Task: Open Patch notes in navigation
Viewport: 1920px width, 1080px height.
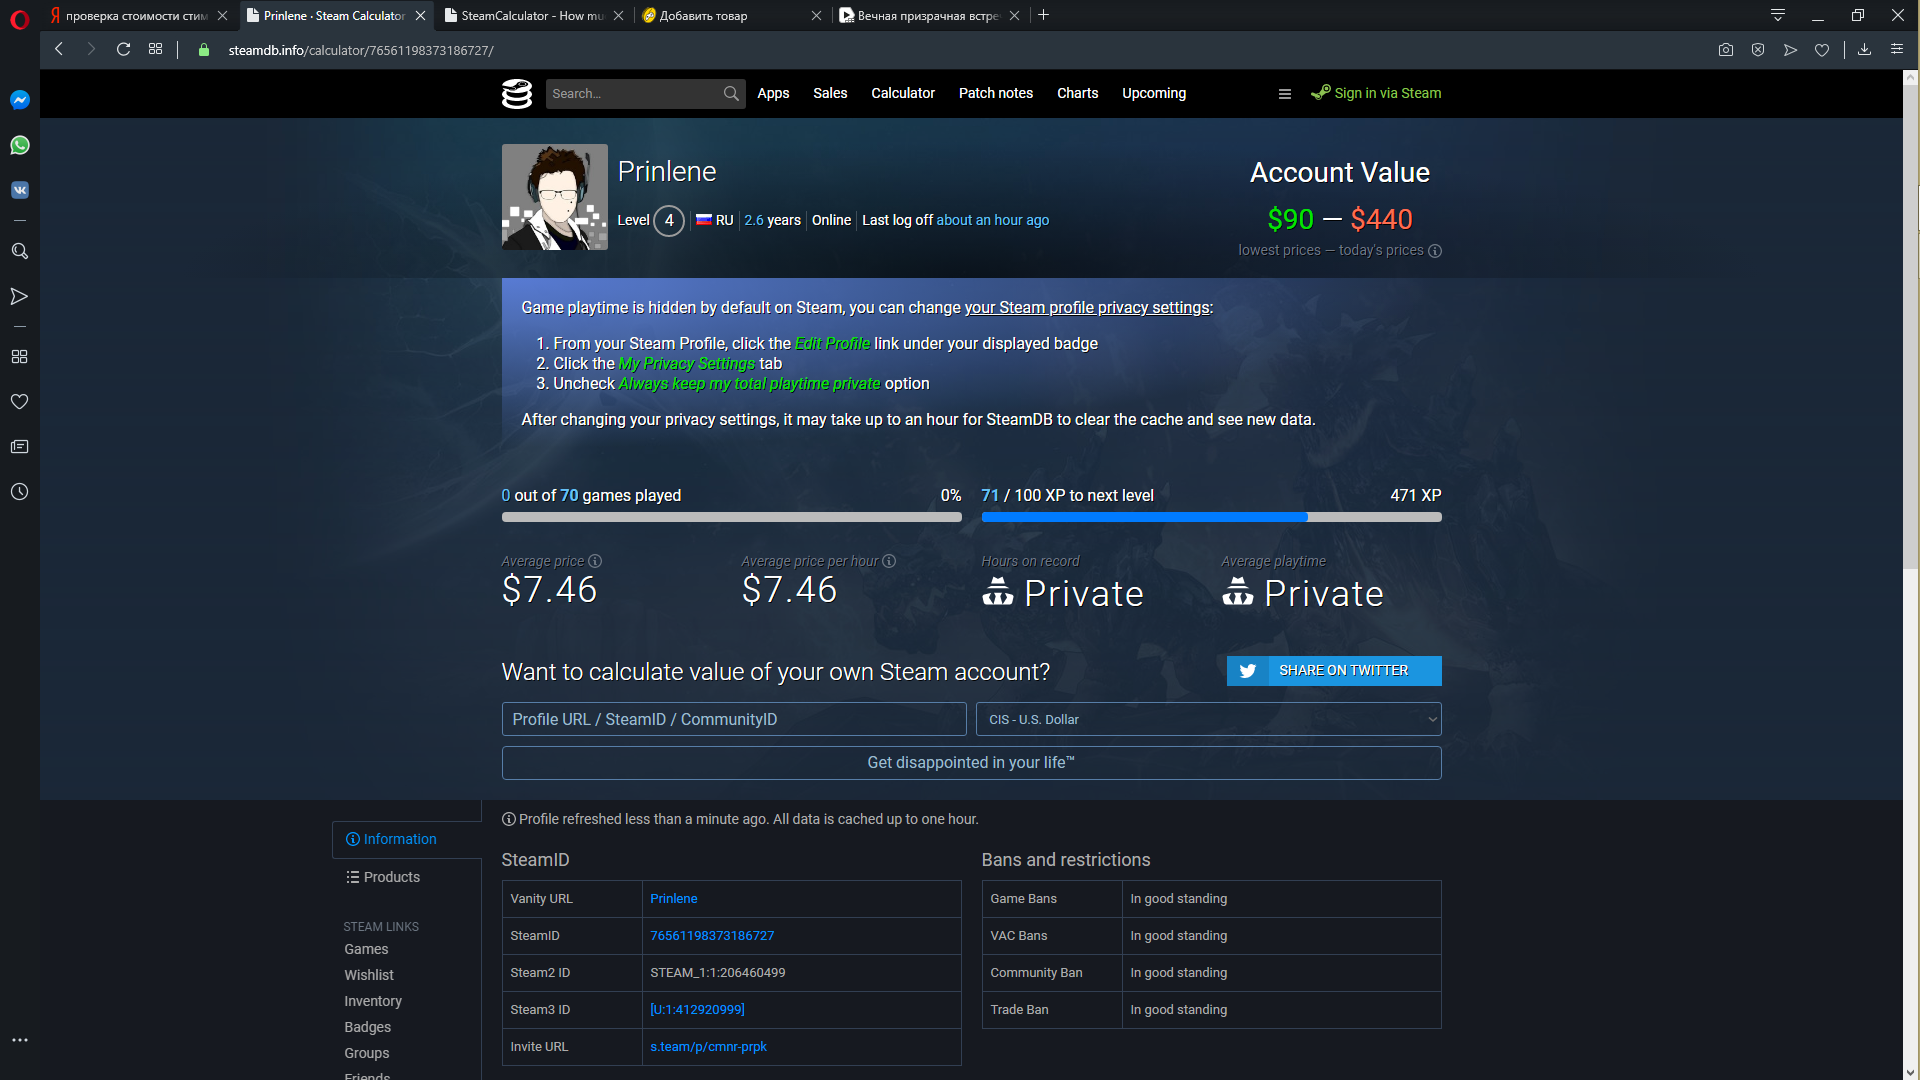Action: [996, 93]
